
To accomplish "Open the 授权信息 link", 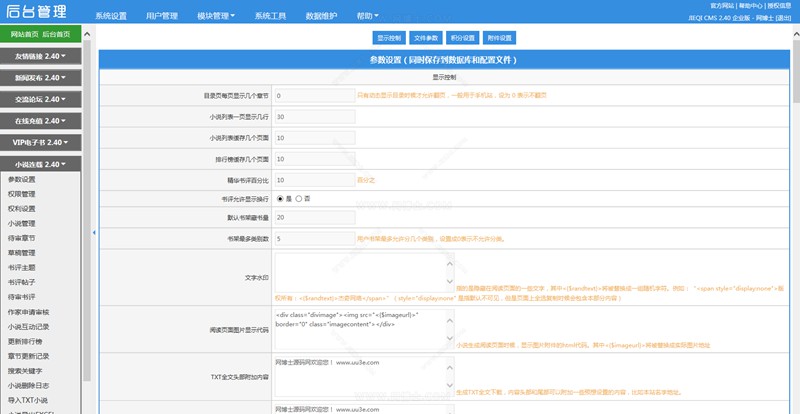I will tap(779, 6).
